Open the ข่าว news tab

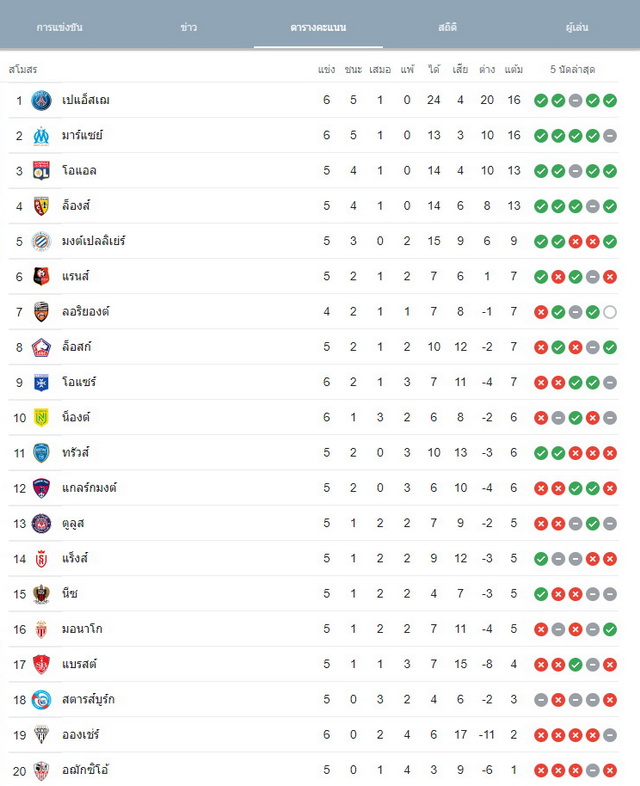coord(189,27)
